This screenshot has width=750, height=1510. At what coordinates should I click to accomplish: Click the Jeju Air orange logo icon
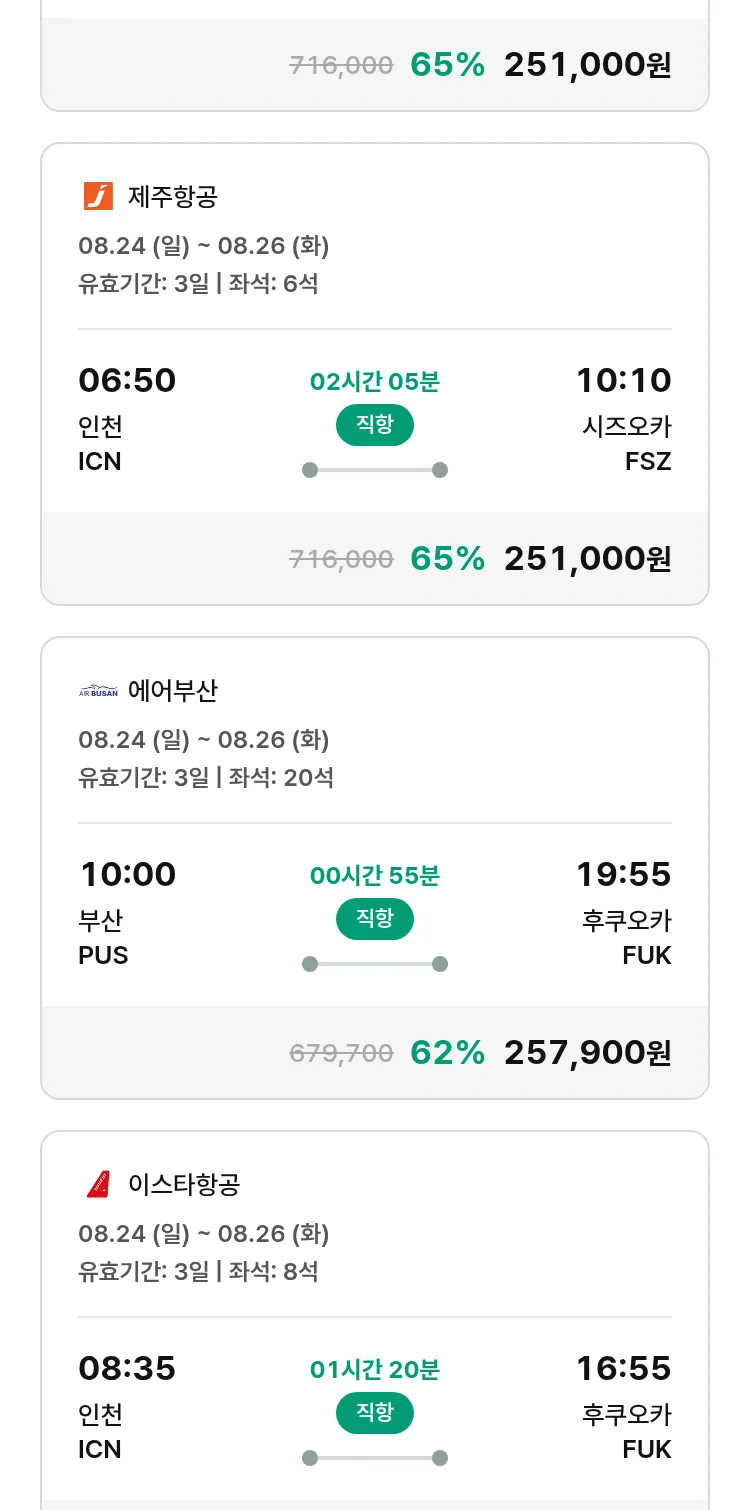click(98, 196)
